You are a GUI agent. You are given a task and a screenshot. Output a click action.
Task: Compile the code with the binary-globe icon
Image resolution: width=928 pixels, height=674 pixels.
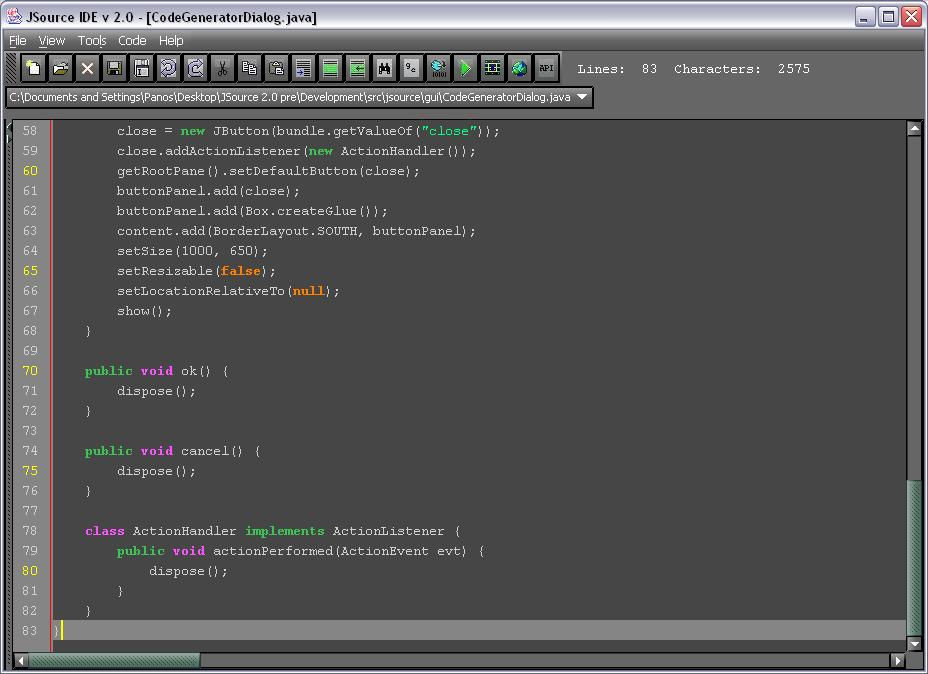pos(439,69)
